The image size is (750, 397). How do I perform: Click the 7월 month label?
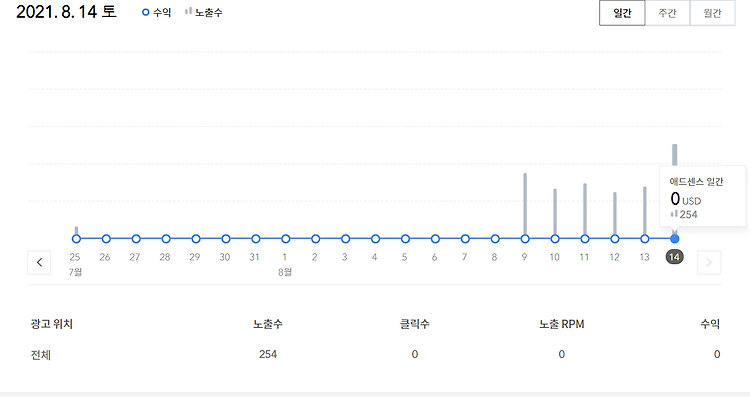76,272
